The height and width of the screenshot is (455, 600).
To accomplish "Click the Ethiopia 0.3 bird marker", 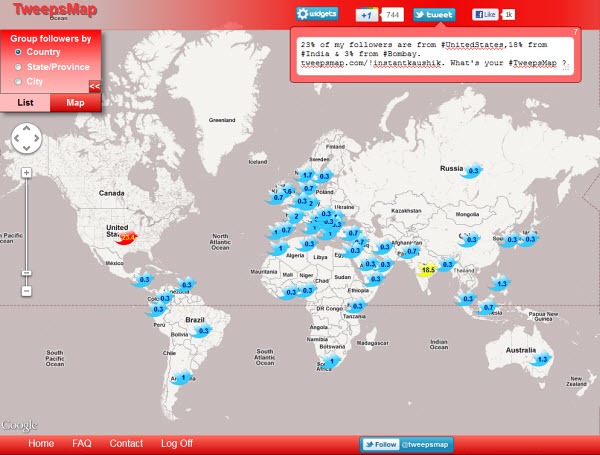I will [374, 279].
